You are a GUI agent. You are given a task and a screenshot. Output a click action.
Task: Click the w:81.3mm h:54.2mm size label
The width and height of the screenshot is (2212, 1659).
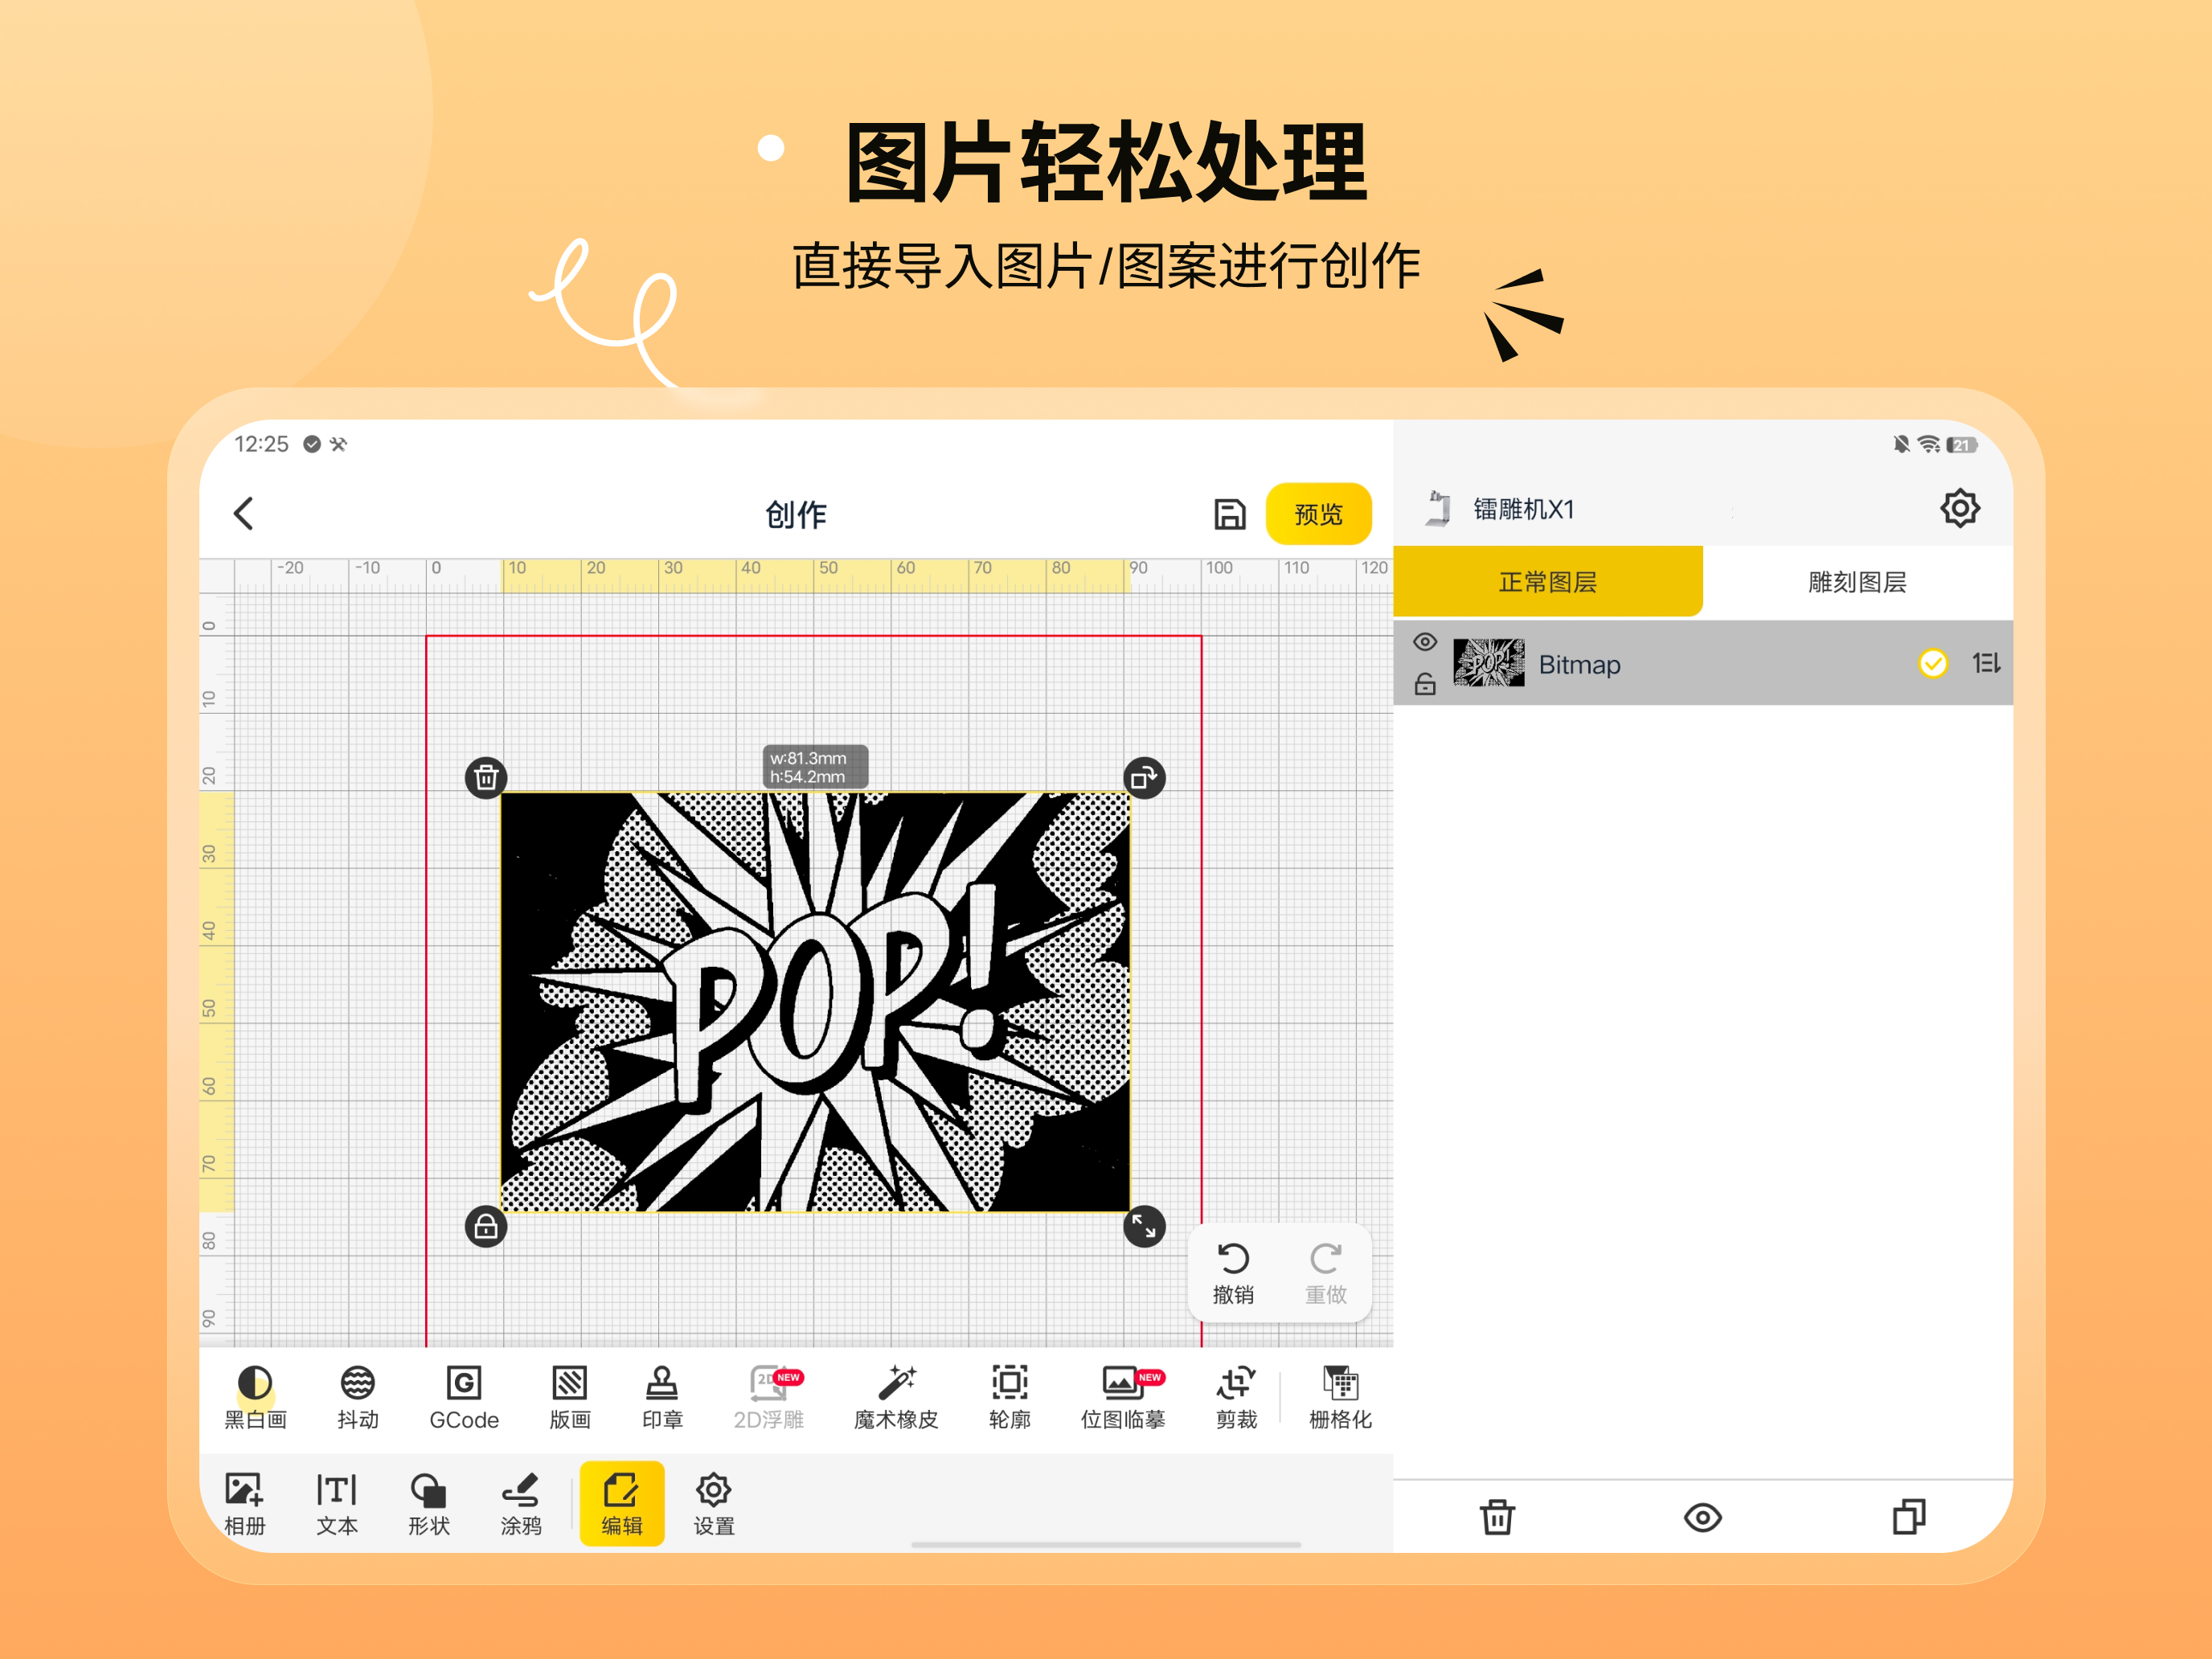pos(815,767)
